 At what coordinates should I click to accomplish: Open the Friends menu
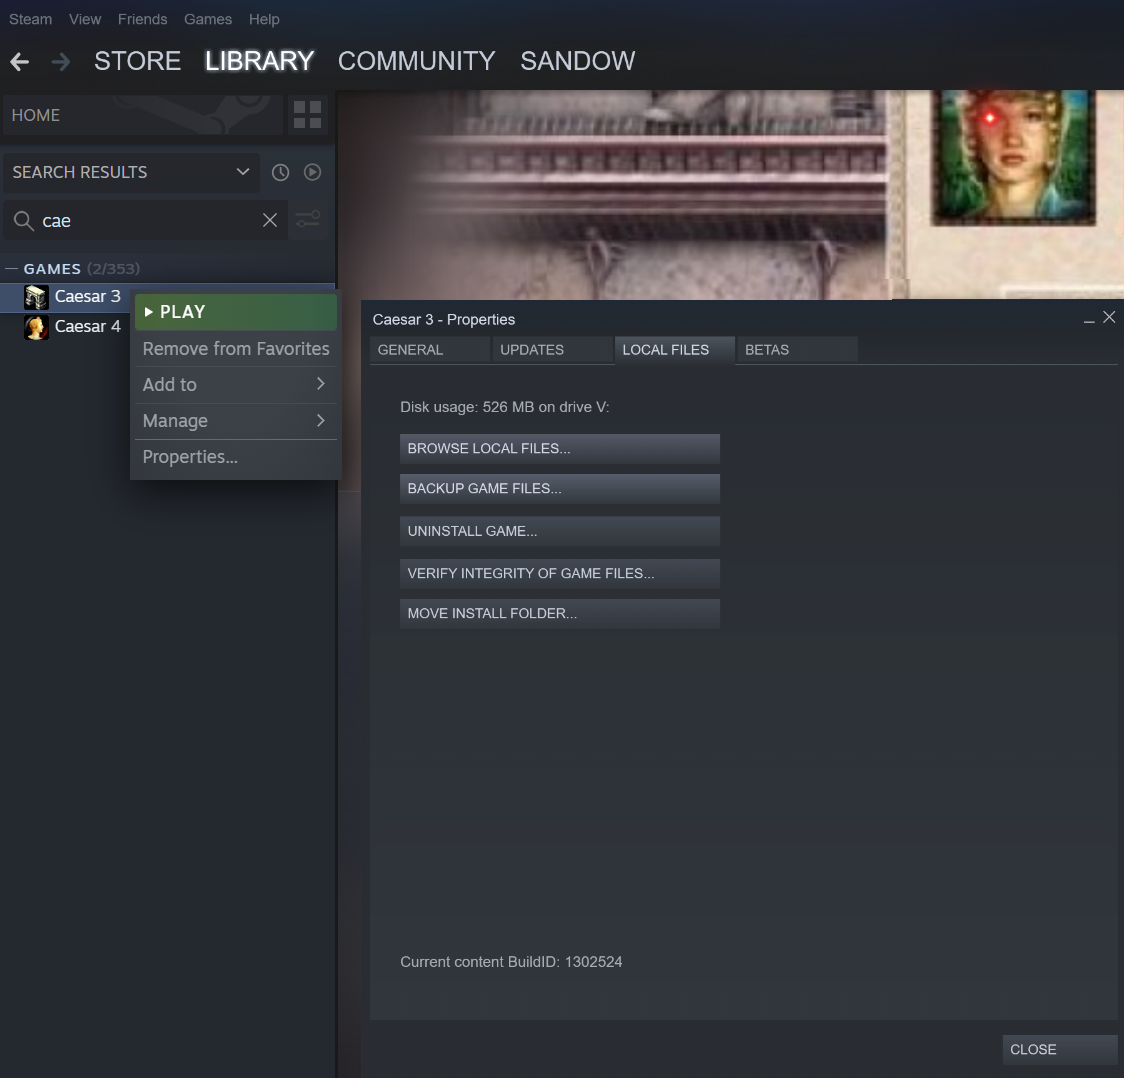[x=143, y=19]
